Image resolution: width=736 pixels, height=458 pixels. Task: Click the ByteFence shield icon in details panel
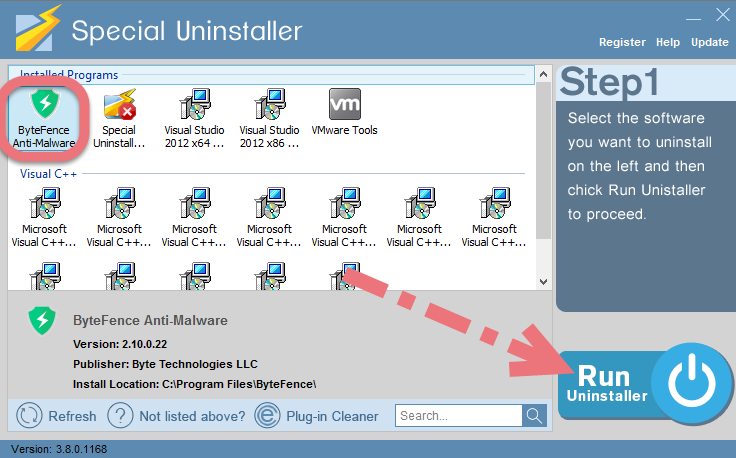click(42, 321)
